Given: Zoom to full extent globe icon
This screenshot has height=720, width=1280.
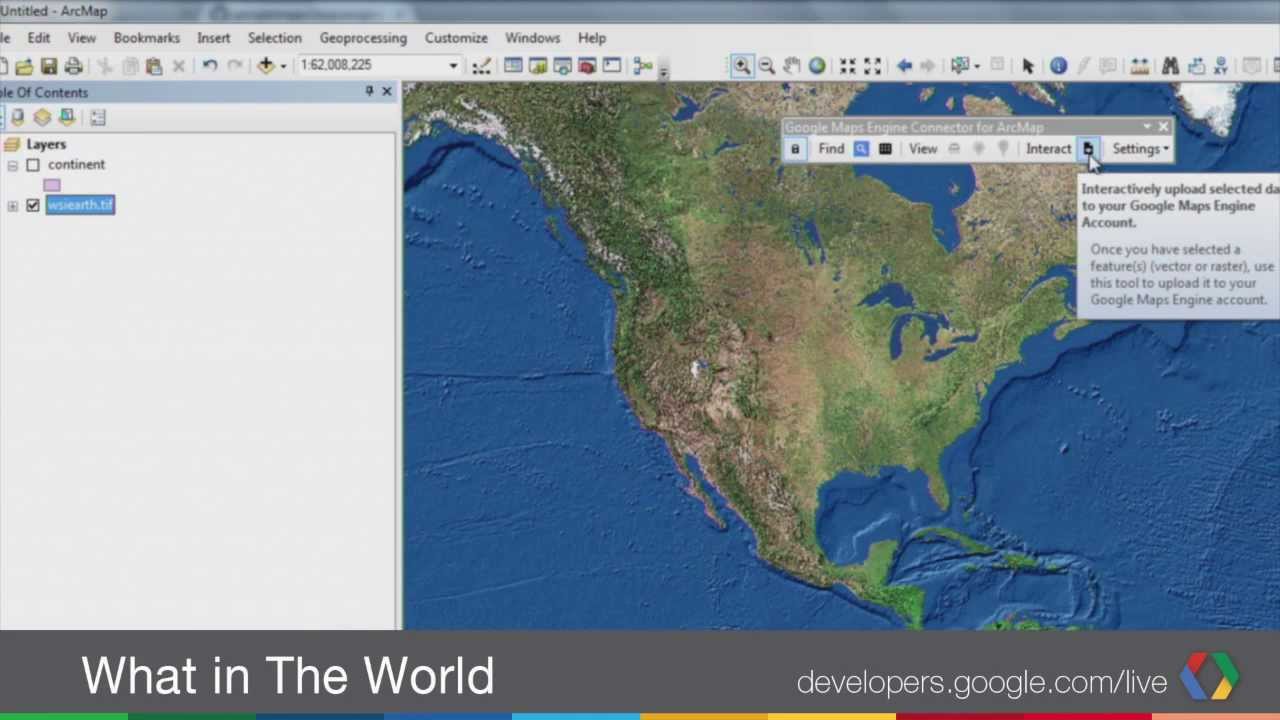Looking at the screenshot, I should (817, 66).
